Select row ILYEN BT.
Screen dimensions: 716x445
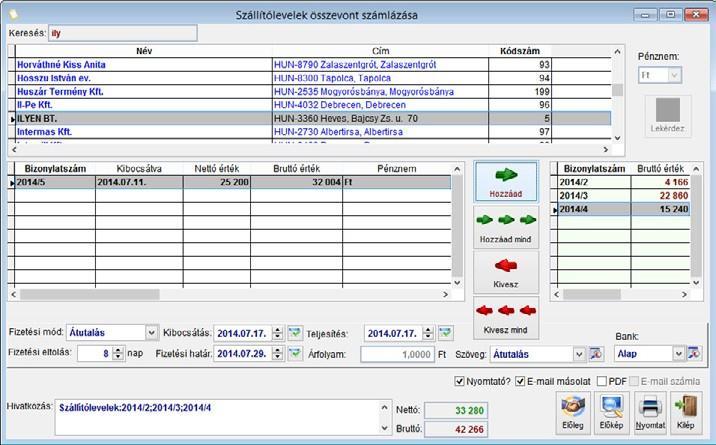pos(313,118)
